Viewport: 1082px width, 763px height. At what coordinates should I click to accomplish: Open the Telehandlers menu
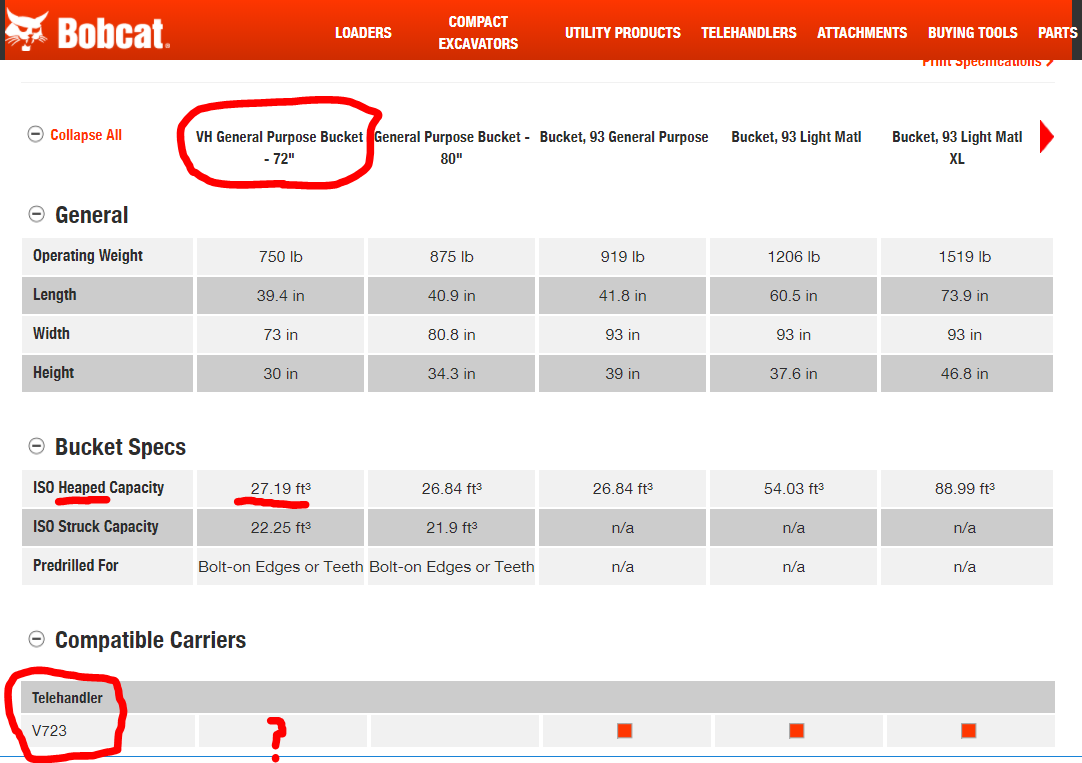749,32
